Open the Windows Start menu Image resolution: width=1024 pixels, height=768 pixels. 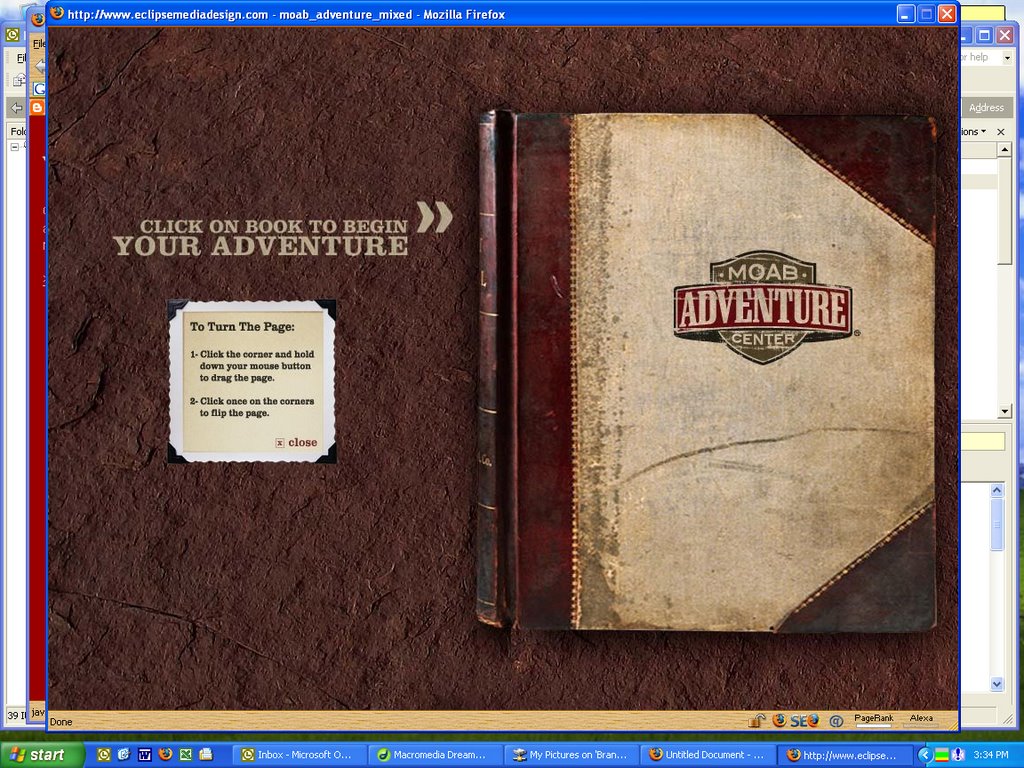coord(42,755)
